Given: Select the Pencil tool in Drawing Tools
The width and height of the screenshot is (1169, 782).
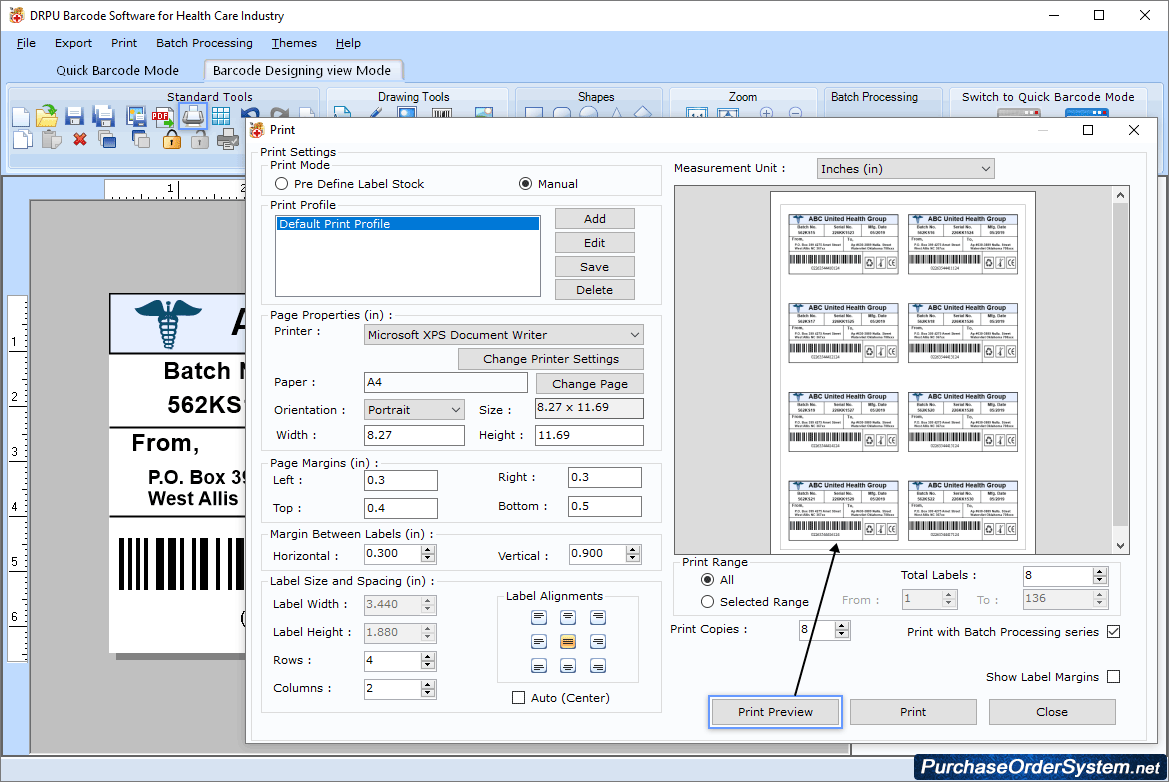Looking at the screenshot, I should pyautogui.click(x=374, y=113).
